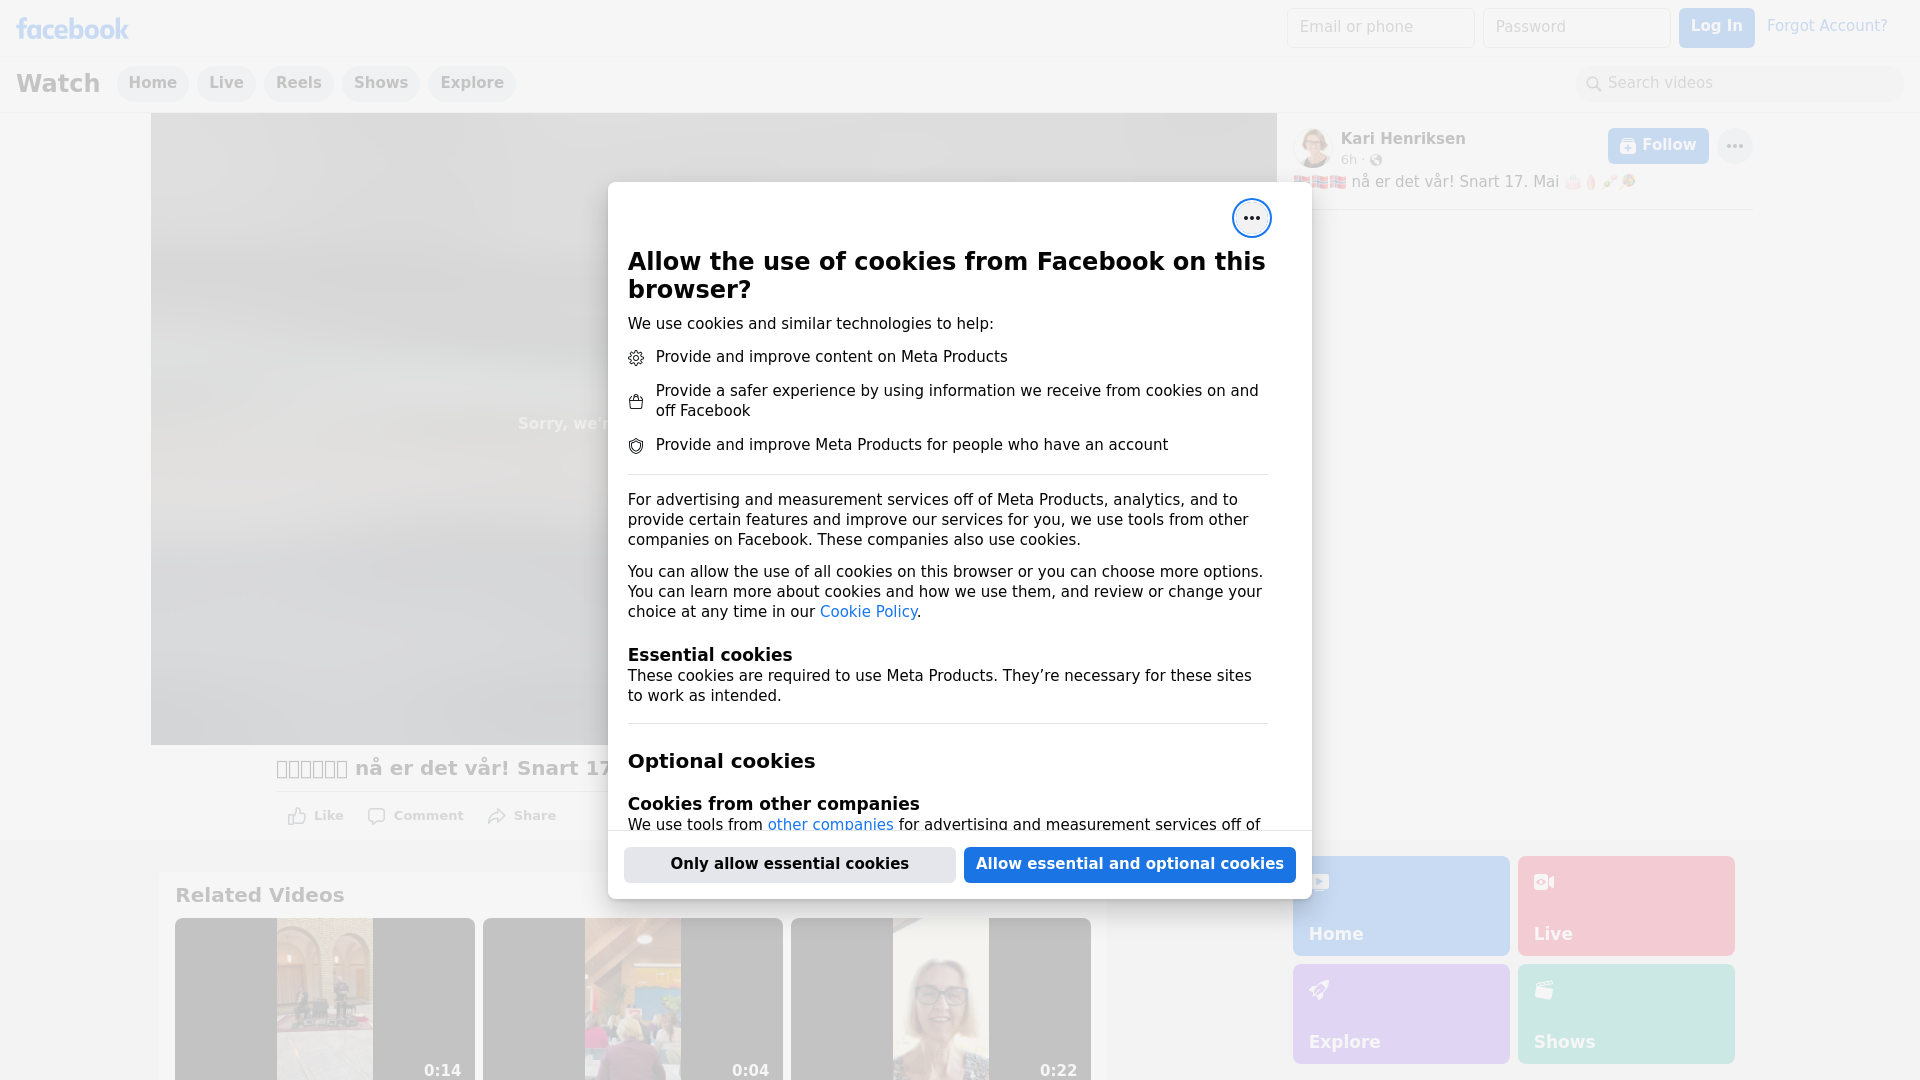
Task: Open the Cookie Policy link
Action: [x=868, y=612]
